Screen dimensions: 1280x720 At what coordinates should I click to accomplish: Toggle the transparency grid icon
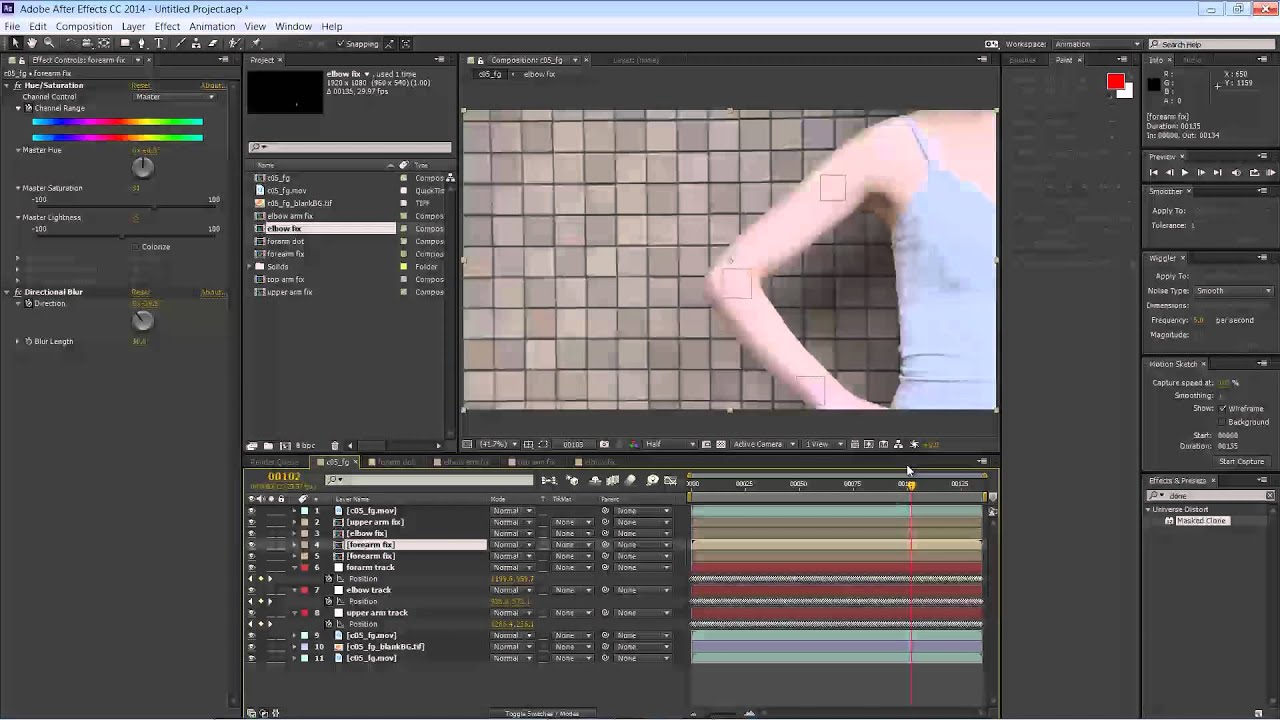(x=722, y=444)
